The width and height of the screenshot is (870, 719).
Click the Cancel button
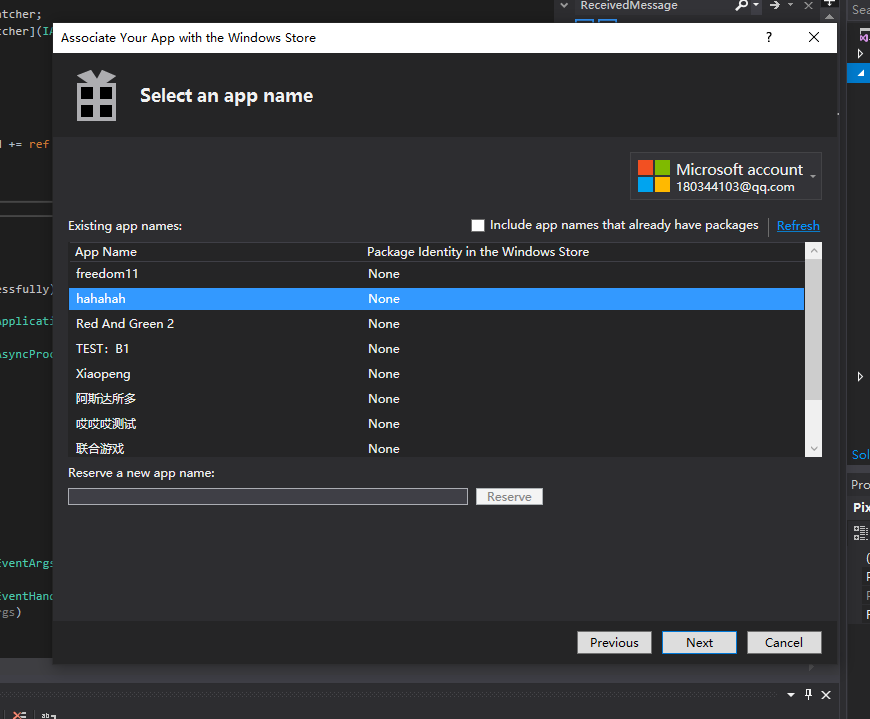point(784,642)
